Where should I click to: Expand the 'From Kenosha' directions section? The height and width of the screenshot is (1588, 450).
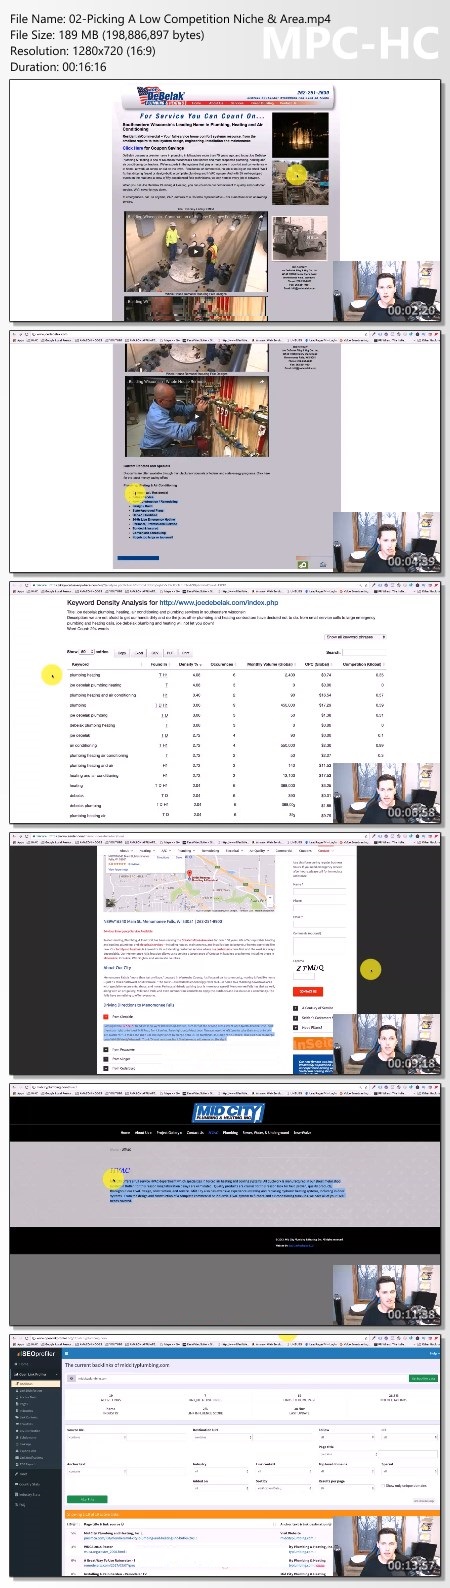coord(116,1017)
